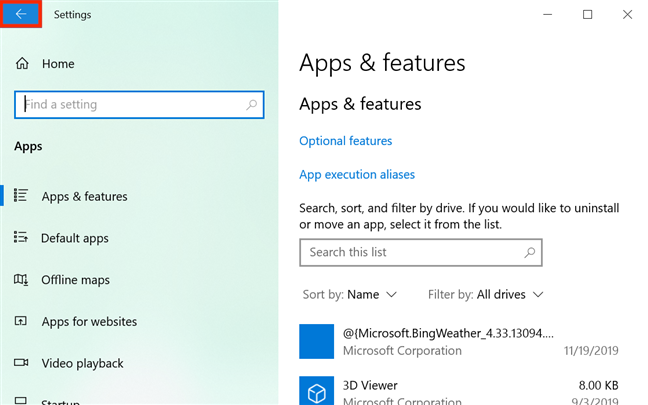Click the Offline maps map icon

click(21, 279)
